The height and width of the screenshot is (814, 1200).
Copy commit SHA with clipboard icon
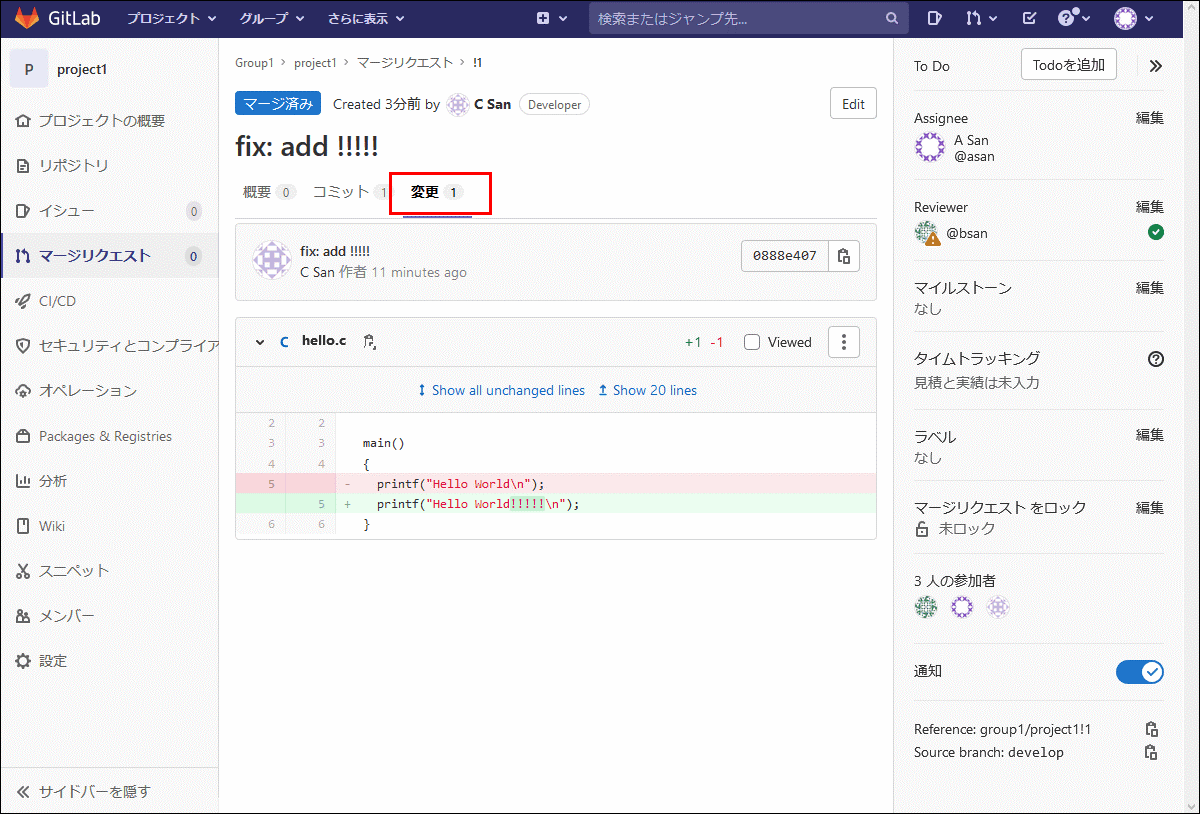point(844,256)
